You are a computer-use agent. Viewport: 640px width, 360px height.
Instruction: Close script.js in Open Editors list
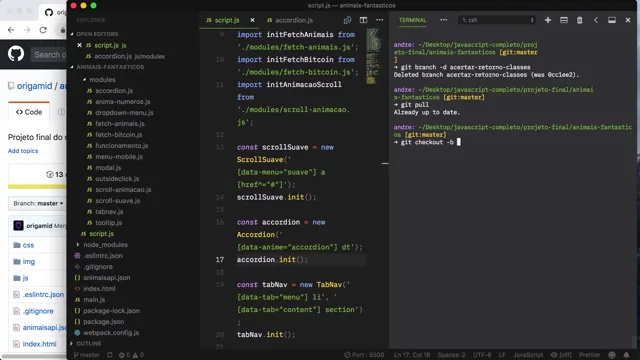tap(80, 45)
